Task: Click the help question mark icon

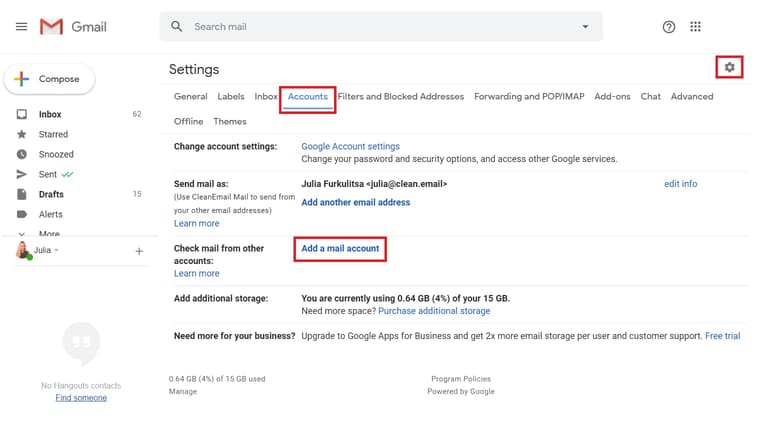Action: tap(669, 27)
